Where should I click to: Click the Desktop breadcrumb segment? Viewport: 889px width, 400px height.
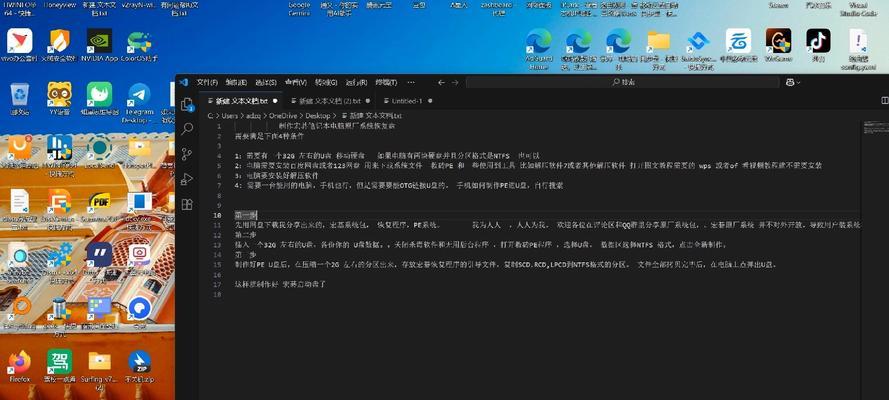pos(318,116)
